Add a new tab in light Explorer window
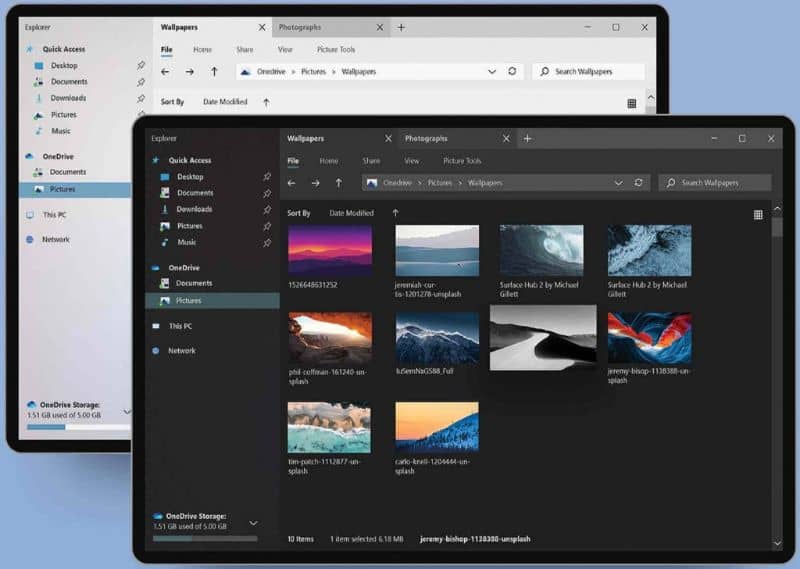Screen dimensions: 800x569 (x=401, y=28)
